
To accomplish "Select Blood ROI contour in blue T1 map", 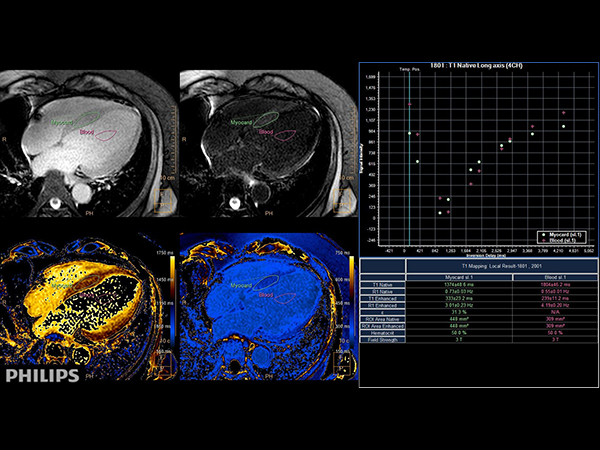I will point(285,298).
